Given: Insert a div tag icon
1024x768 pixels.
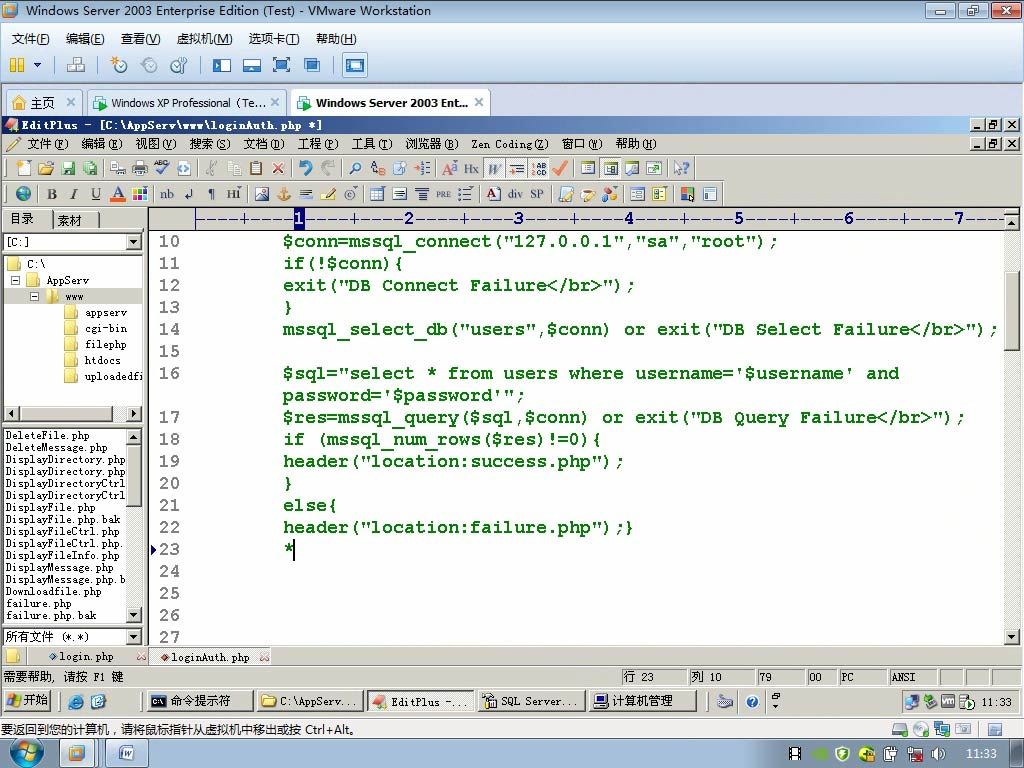Looking at the screenshot, I should point(515,194).
